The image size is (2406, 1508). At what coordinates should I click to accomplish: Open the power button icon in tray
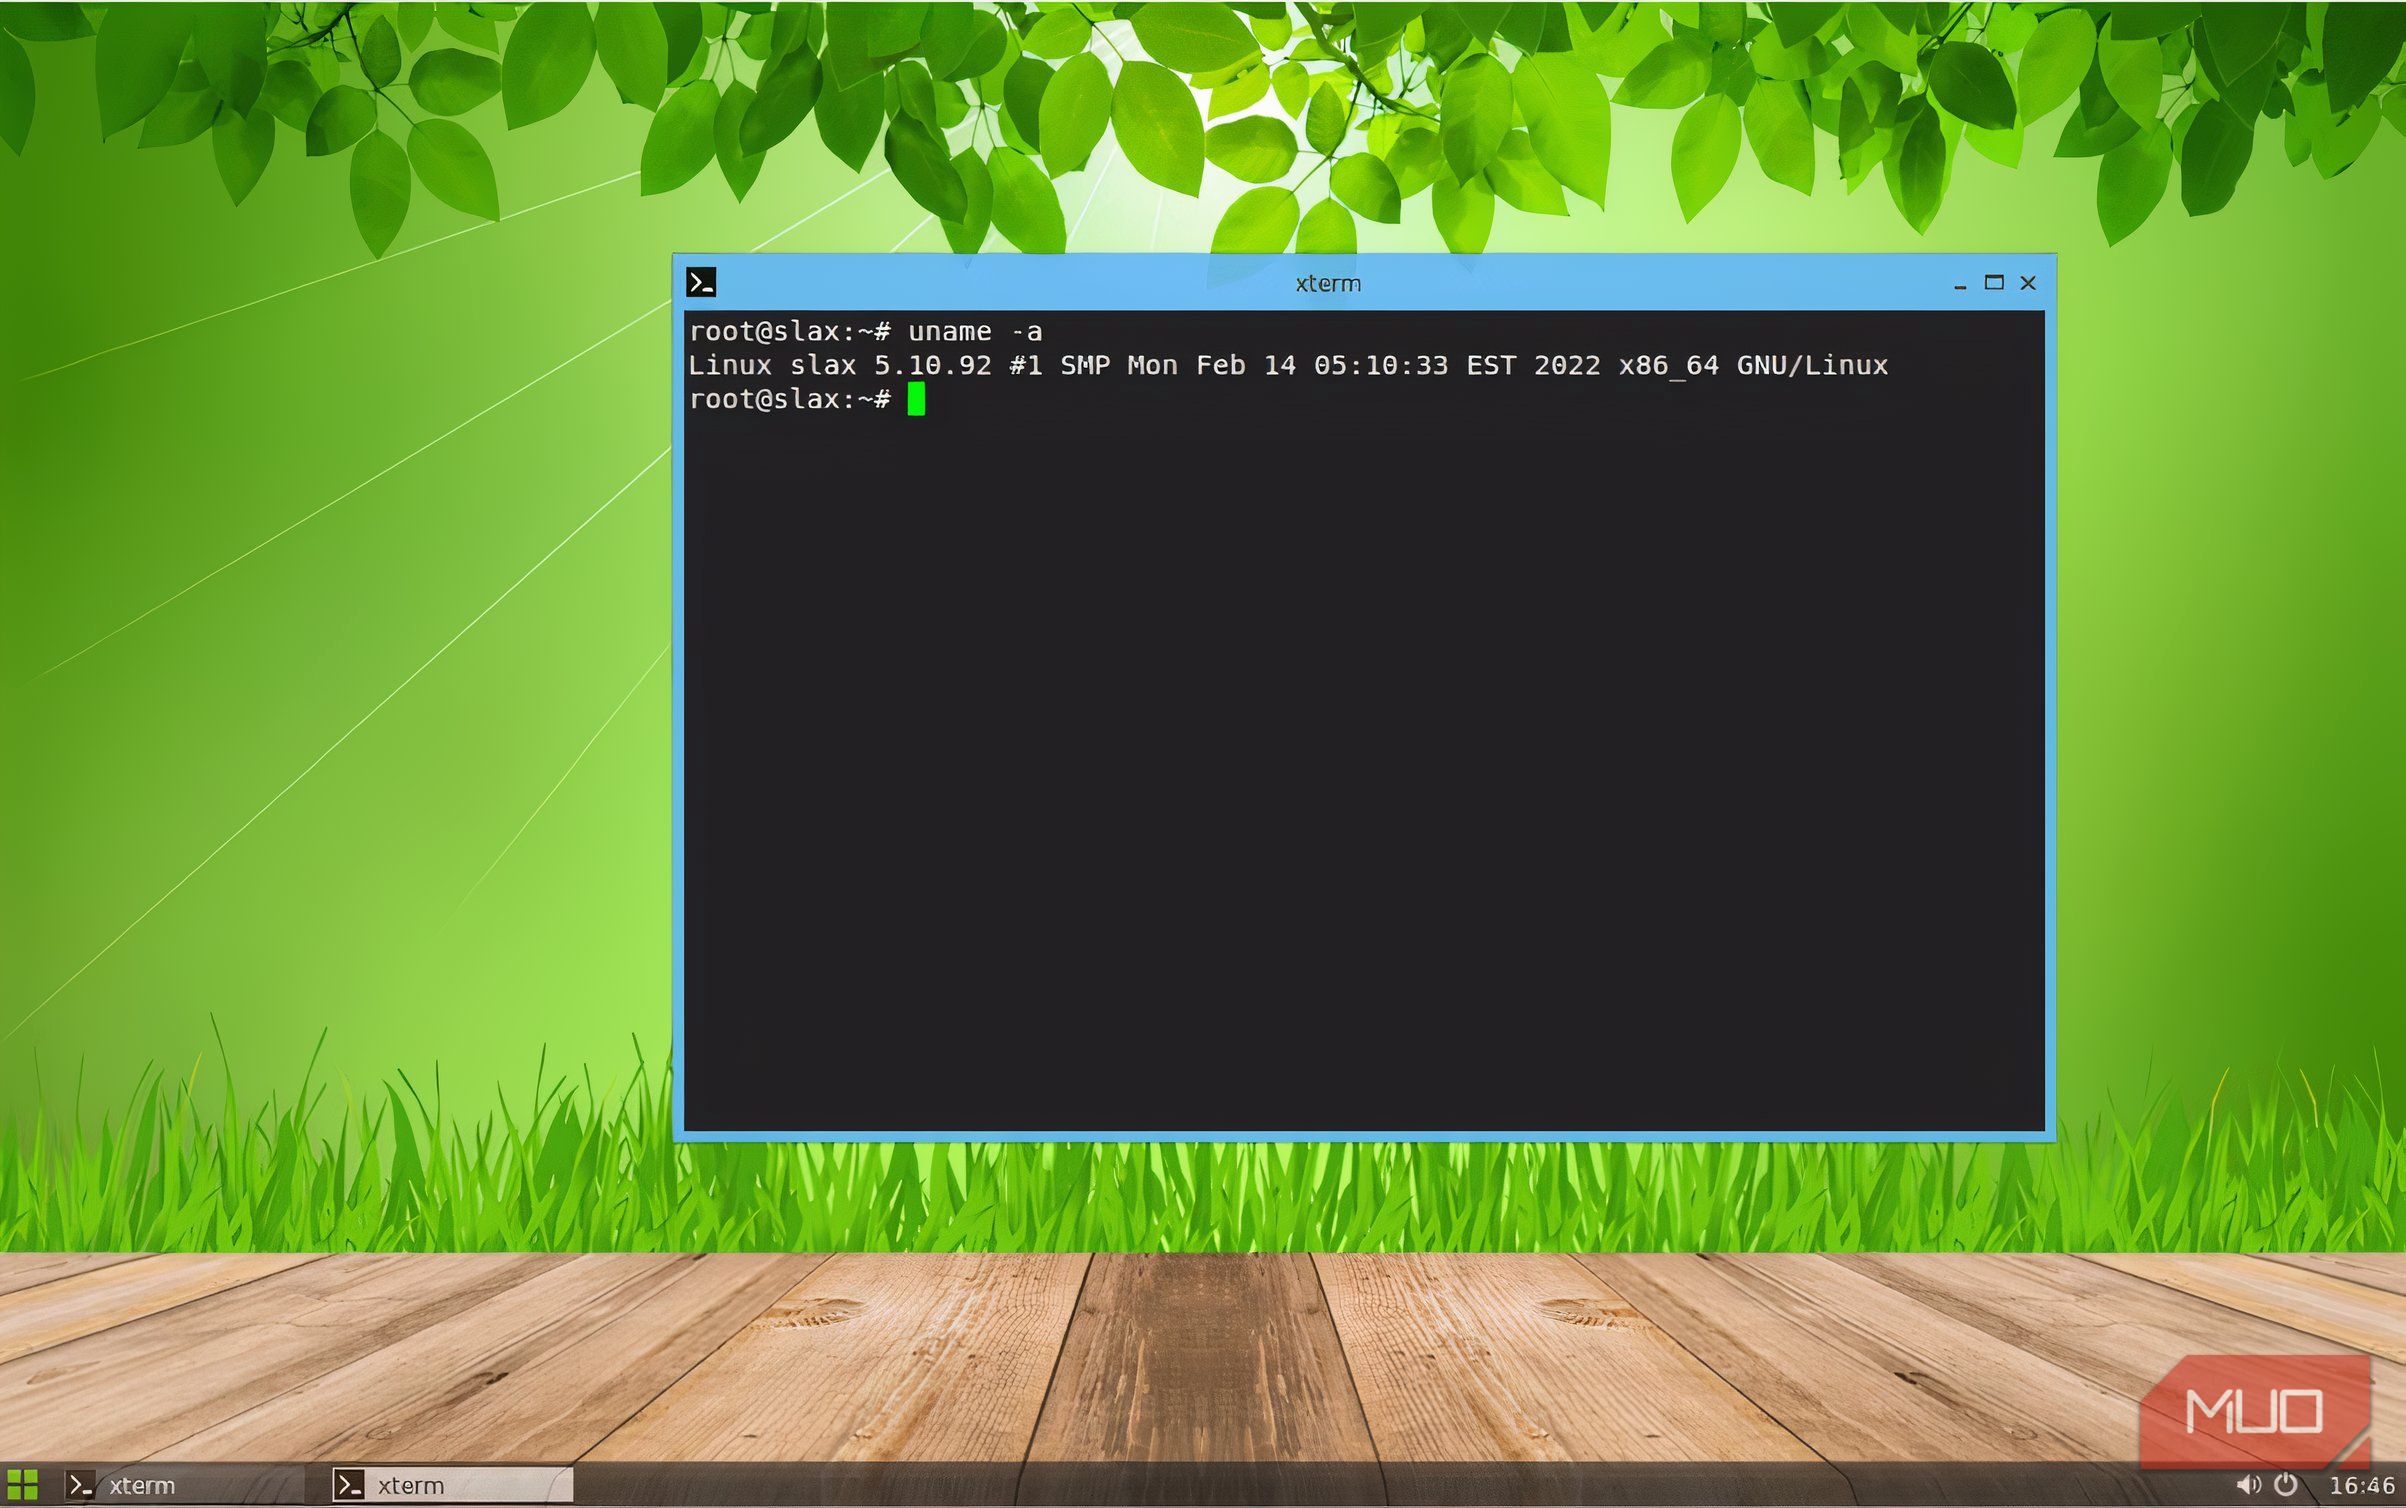coord(2286,1485)
